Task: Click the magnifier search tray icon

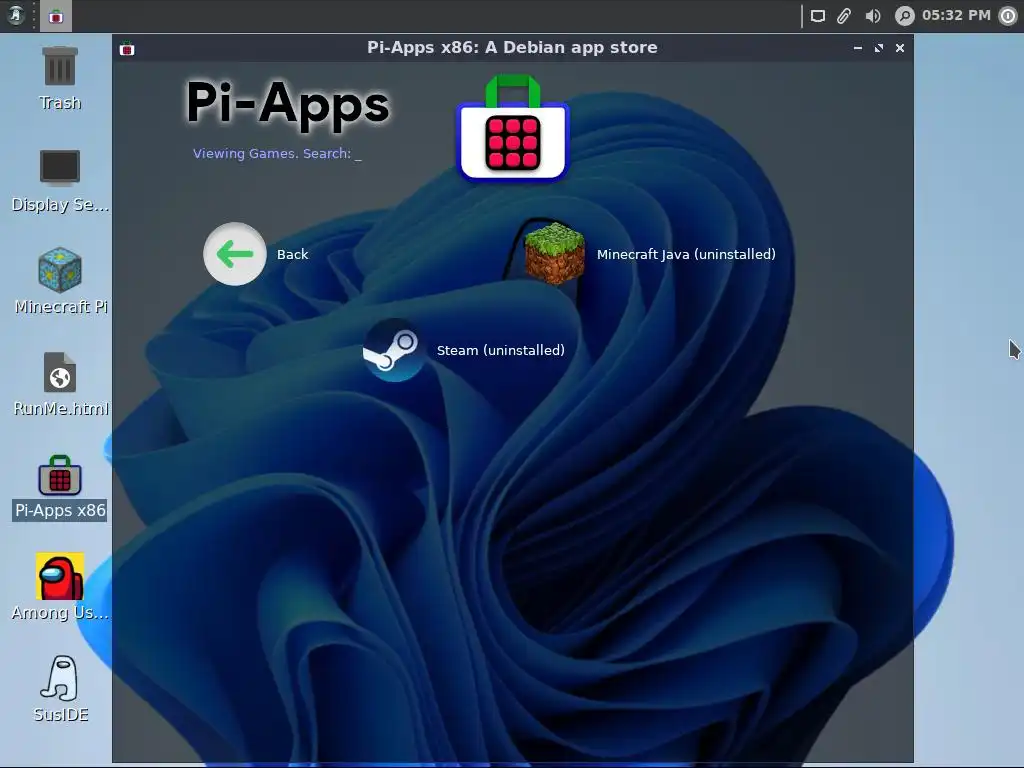Action: [x=904, y=16]
